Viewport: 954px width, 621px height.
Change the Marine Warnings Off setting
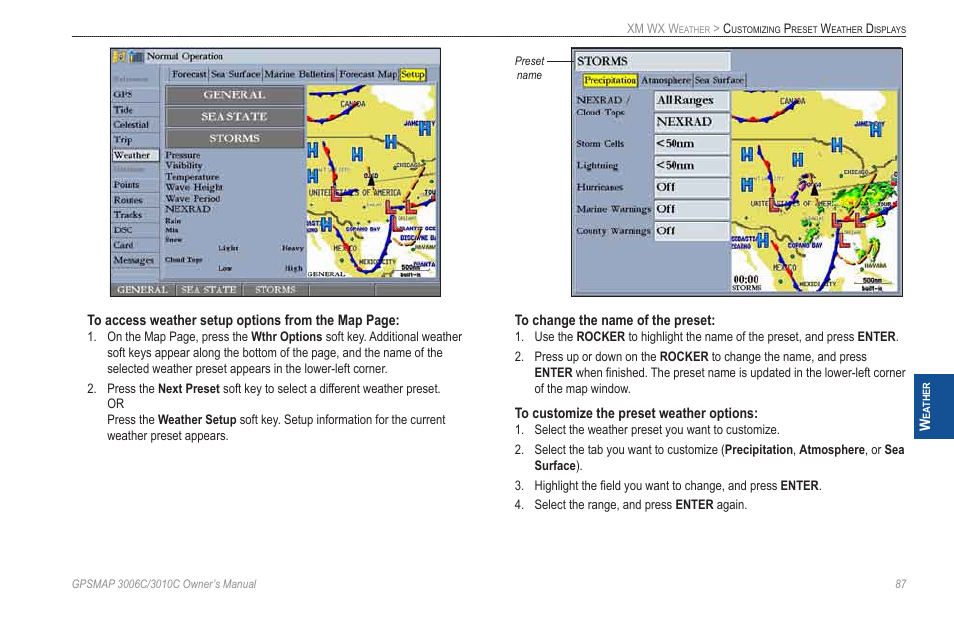pos(692,209)
